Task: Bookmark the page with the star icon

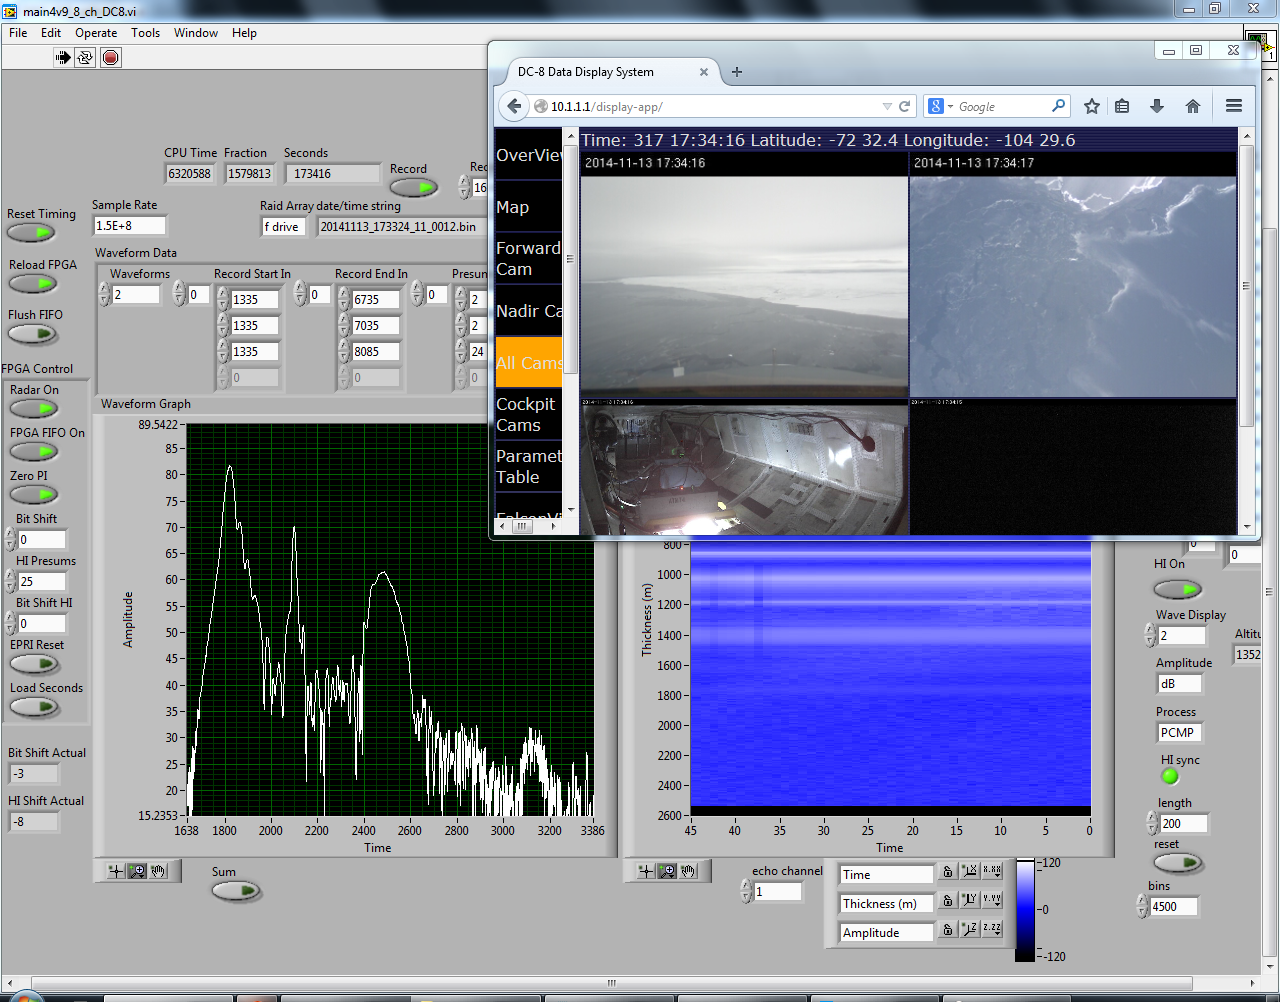Action: [1092, 106]
